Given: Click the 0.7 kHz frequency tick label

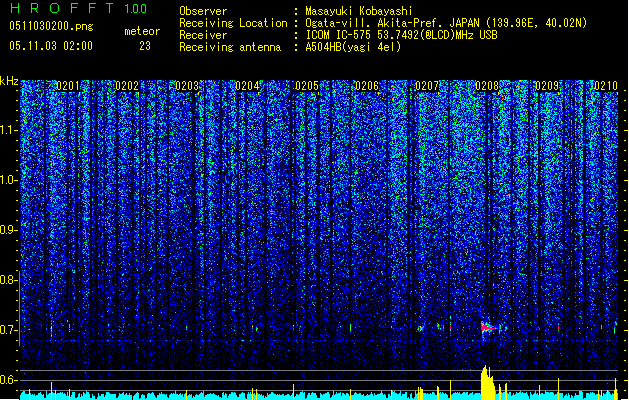Looking at the screenshot, I should 9,330.
